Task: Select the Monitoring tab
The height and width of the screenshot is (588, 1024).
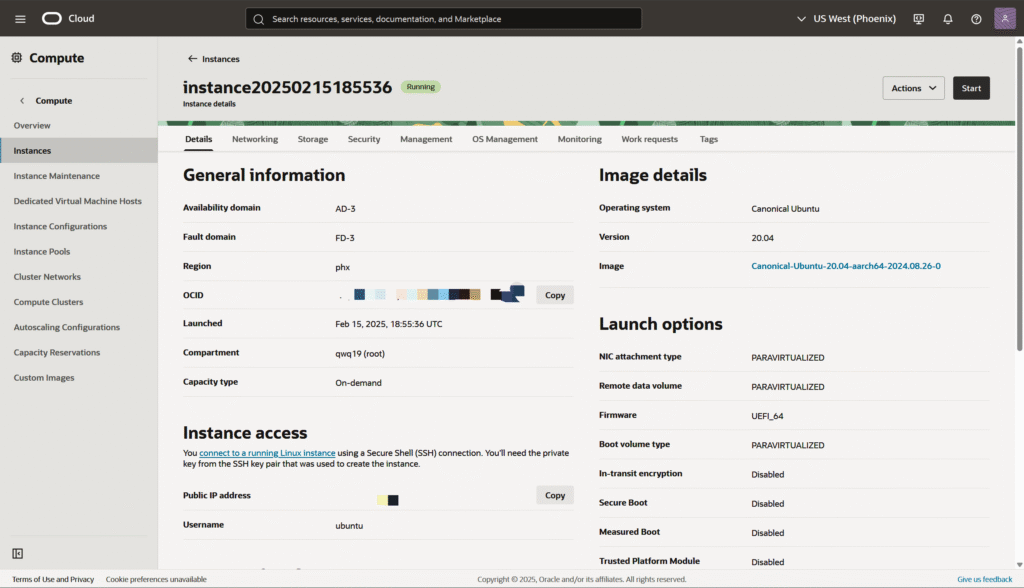Action: point(580,139)
